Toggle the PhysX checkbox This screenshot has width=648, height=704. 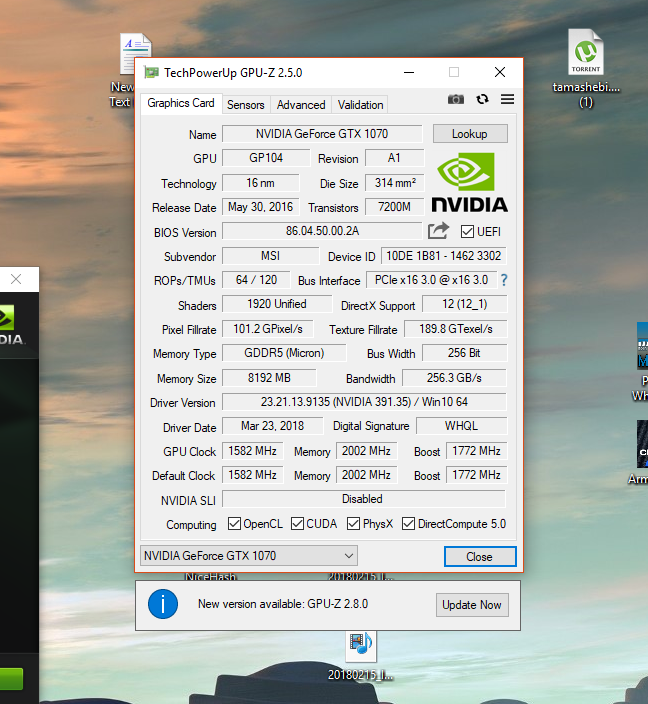(x=354, y=524)
